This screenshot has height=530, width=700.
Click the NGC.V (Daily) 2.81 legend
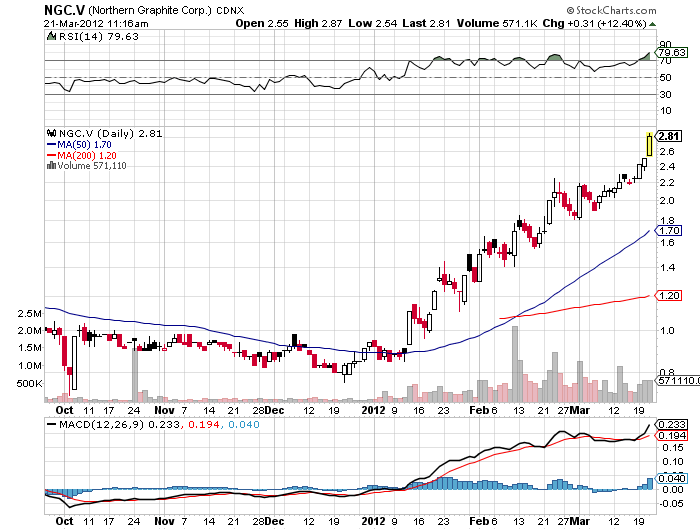click(110, 134)
